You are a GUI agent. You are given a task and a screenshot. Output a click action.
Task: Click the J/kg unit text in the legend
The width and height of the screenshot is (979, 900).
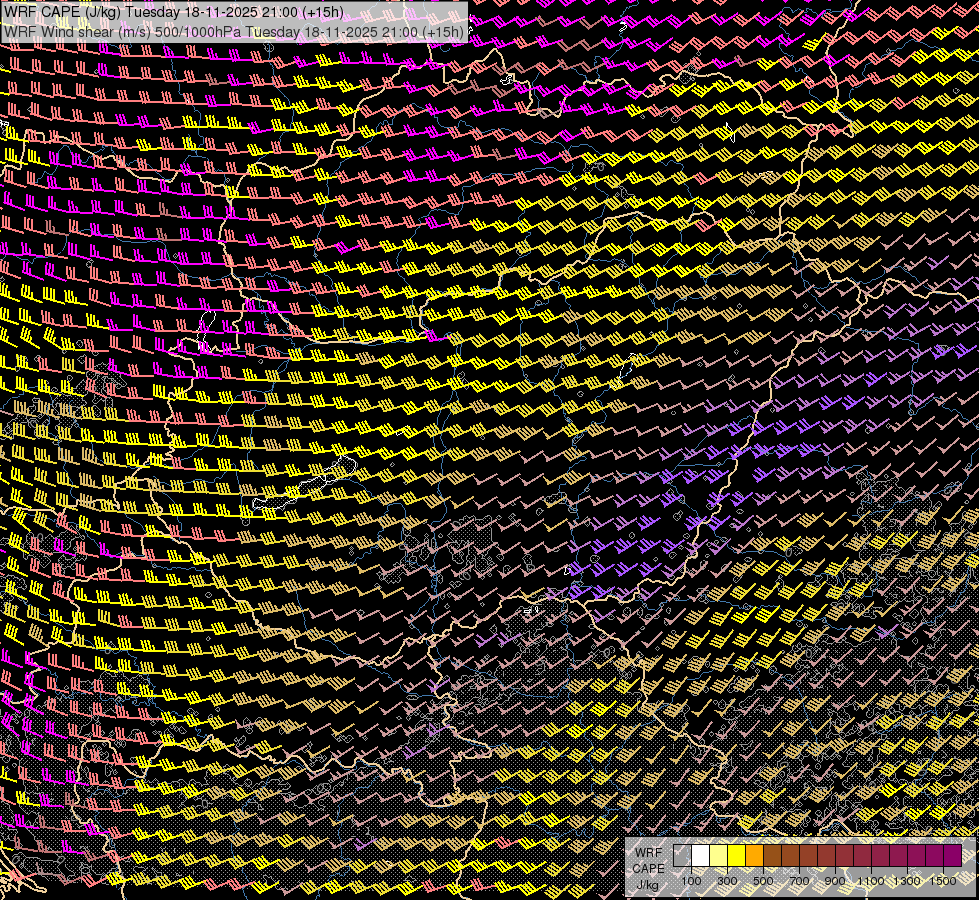point(647,885)
